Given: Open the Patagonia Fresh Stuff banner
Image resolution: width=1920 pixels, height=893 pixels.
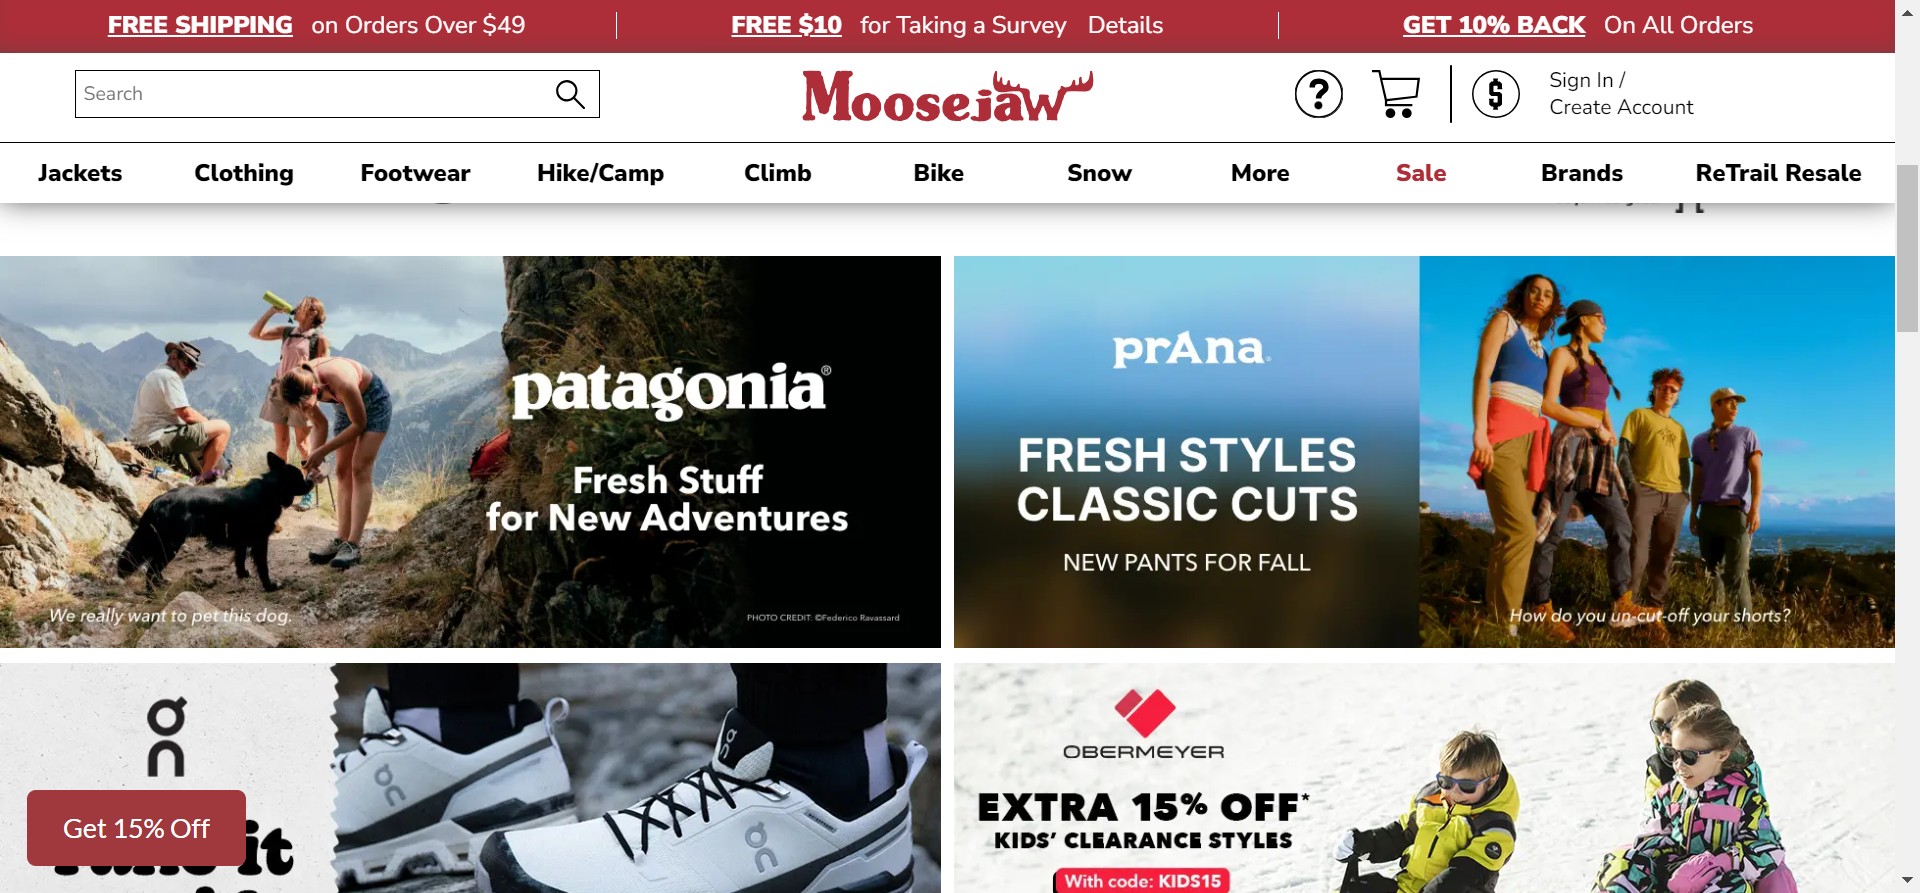Looking at the screenshot, I should click(x=470, y=452).
